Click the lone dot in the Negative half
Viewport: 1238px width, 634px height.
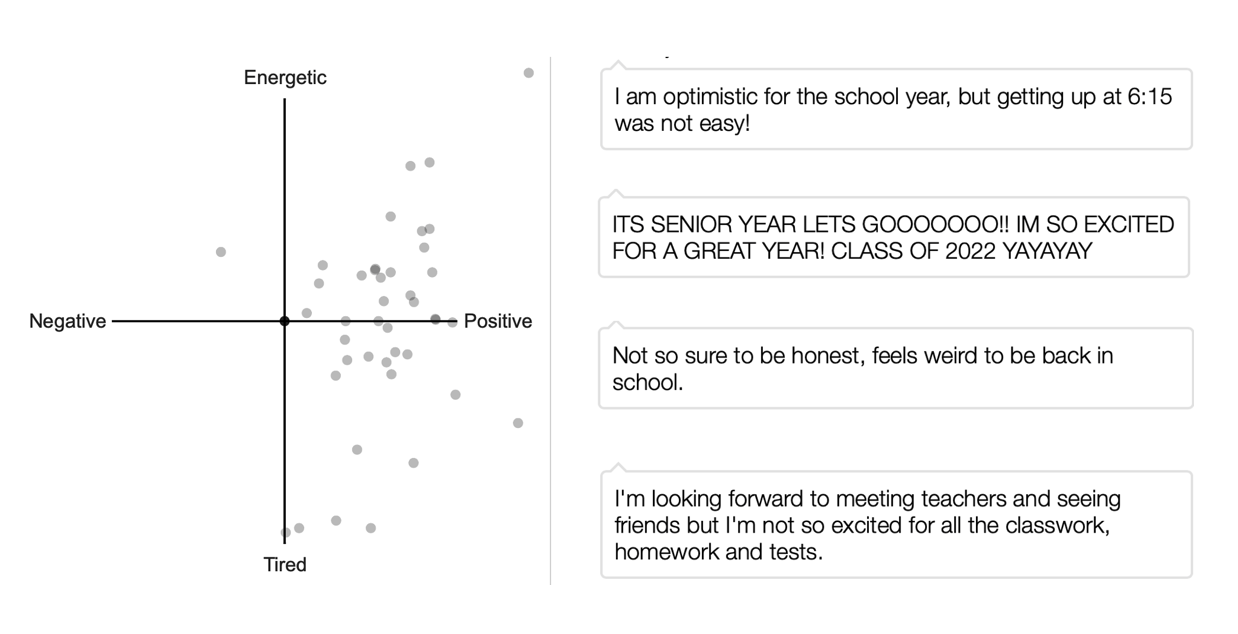click(x=221, y=252)
